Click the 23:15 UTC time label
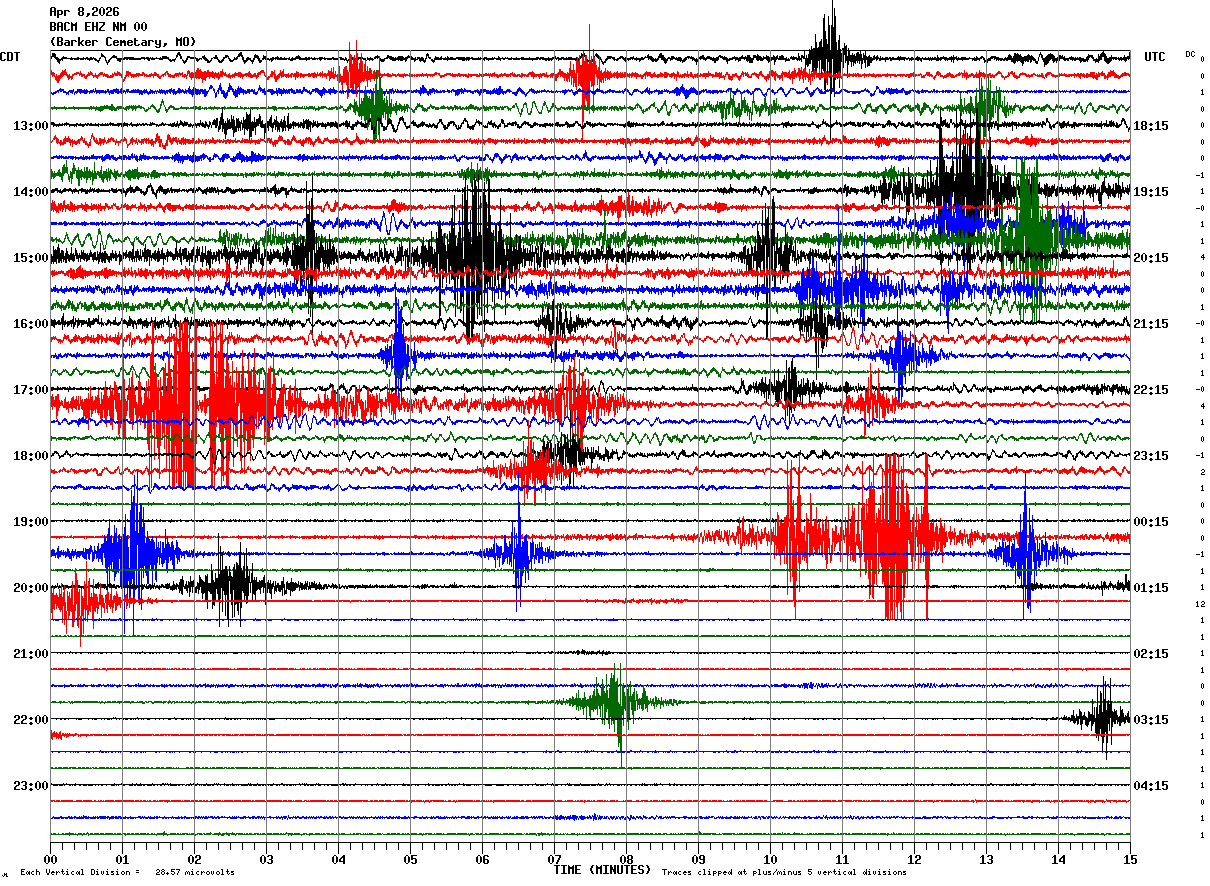Screen dimensions: 1210x886 [1151, 456]
